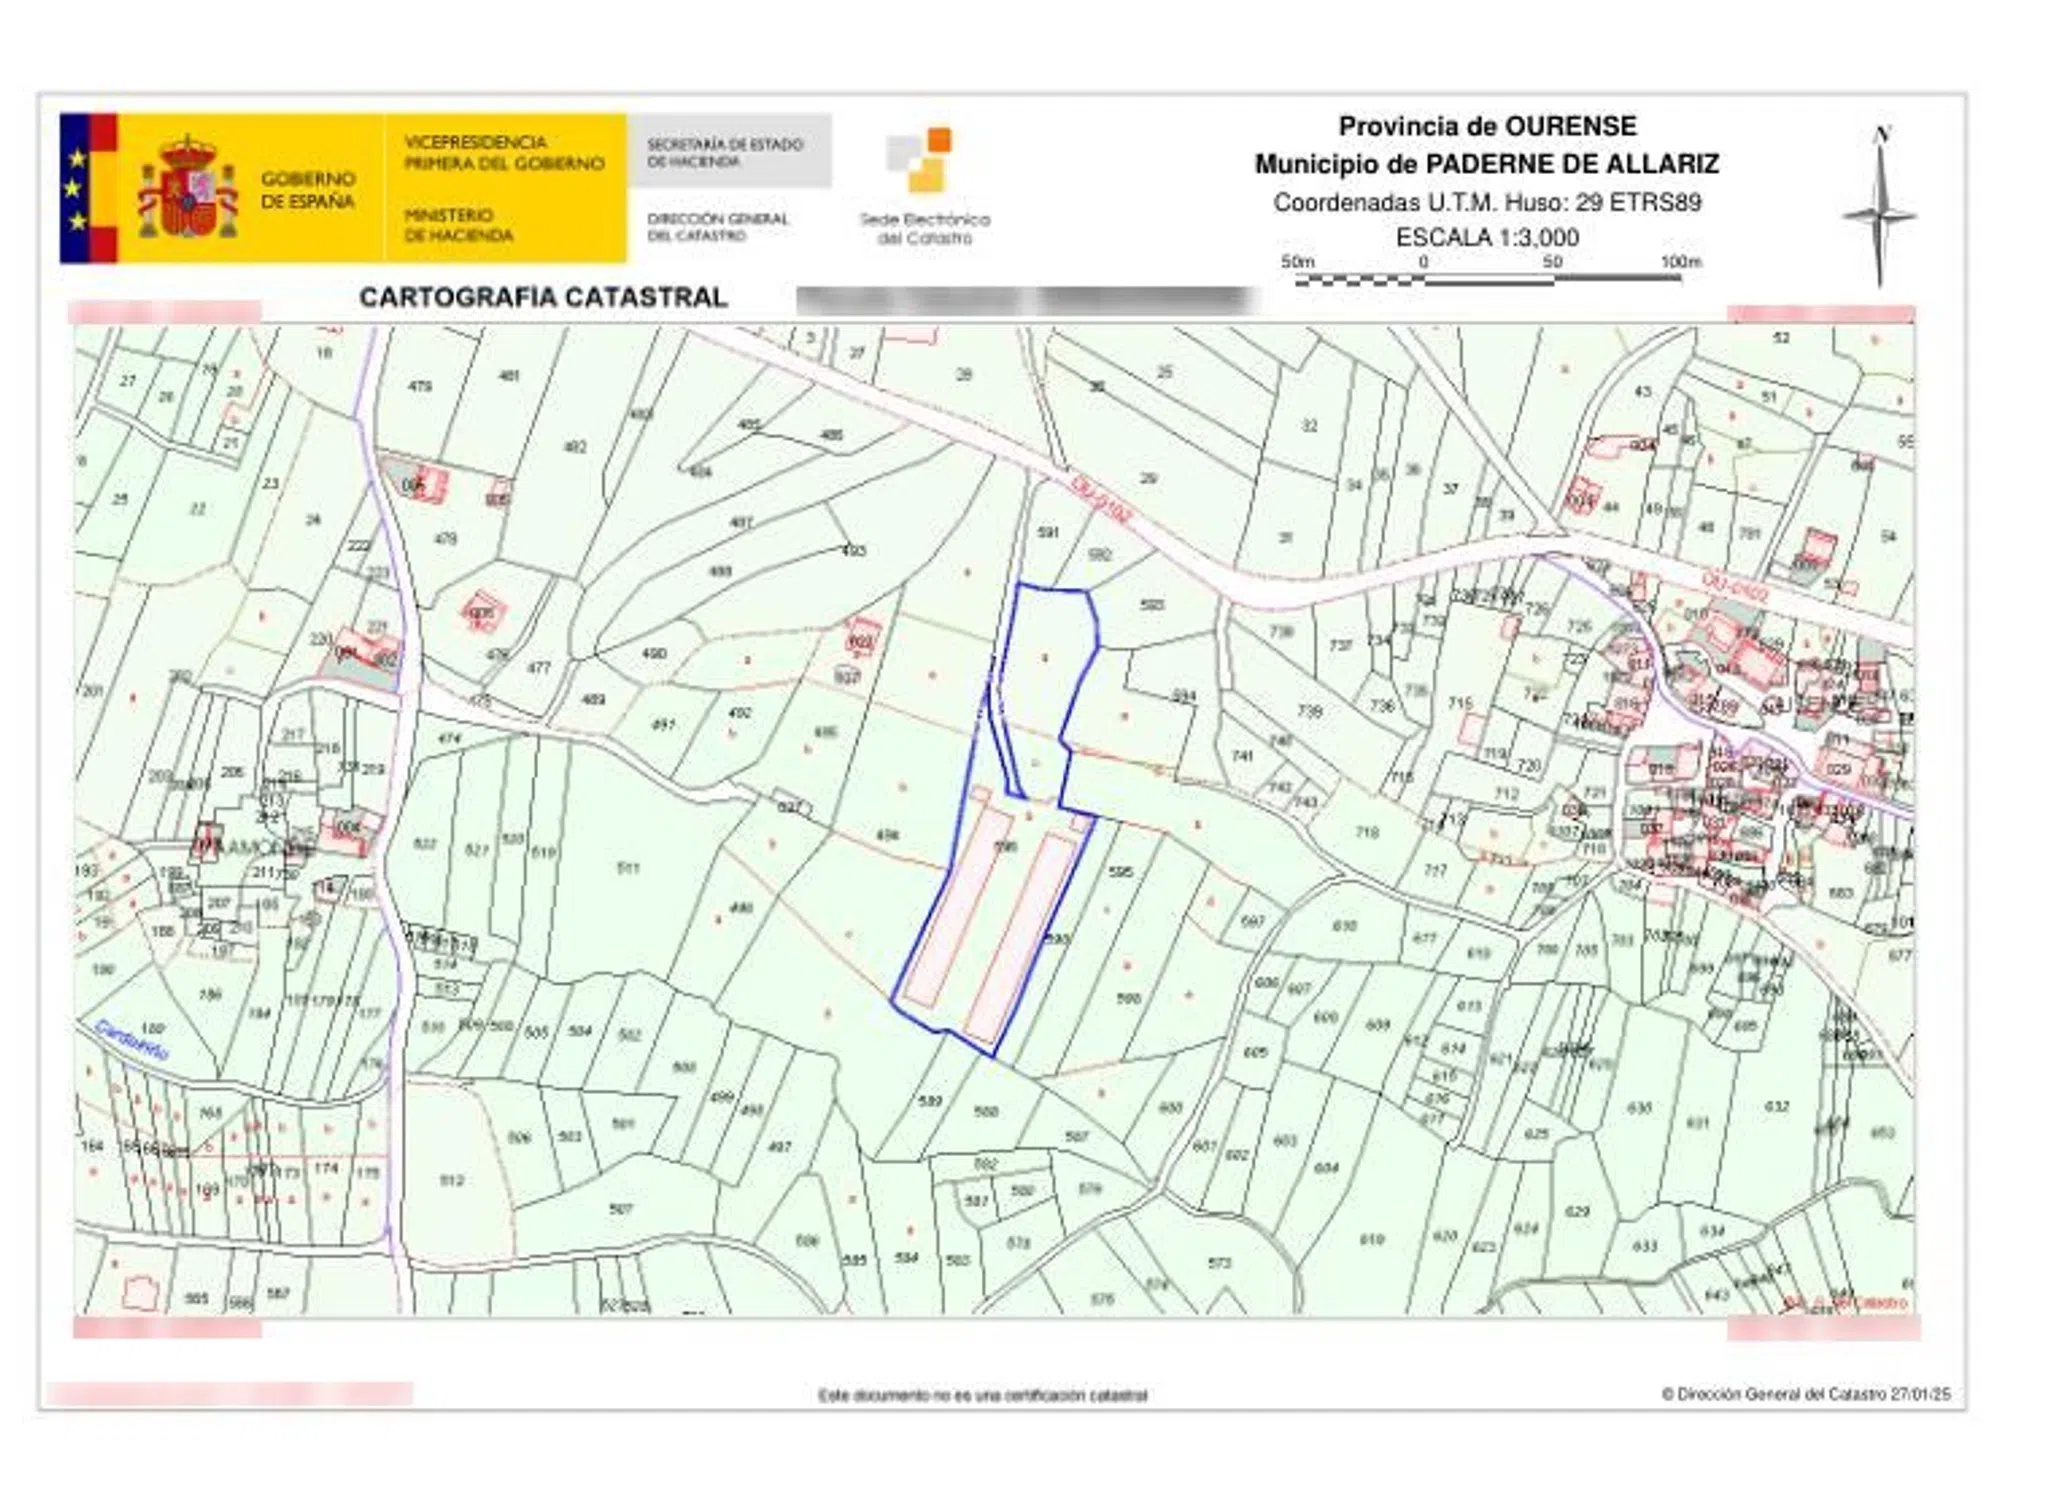
Task: Click the Spanish coat of arms emblem
Action: click(187, 190)
